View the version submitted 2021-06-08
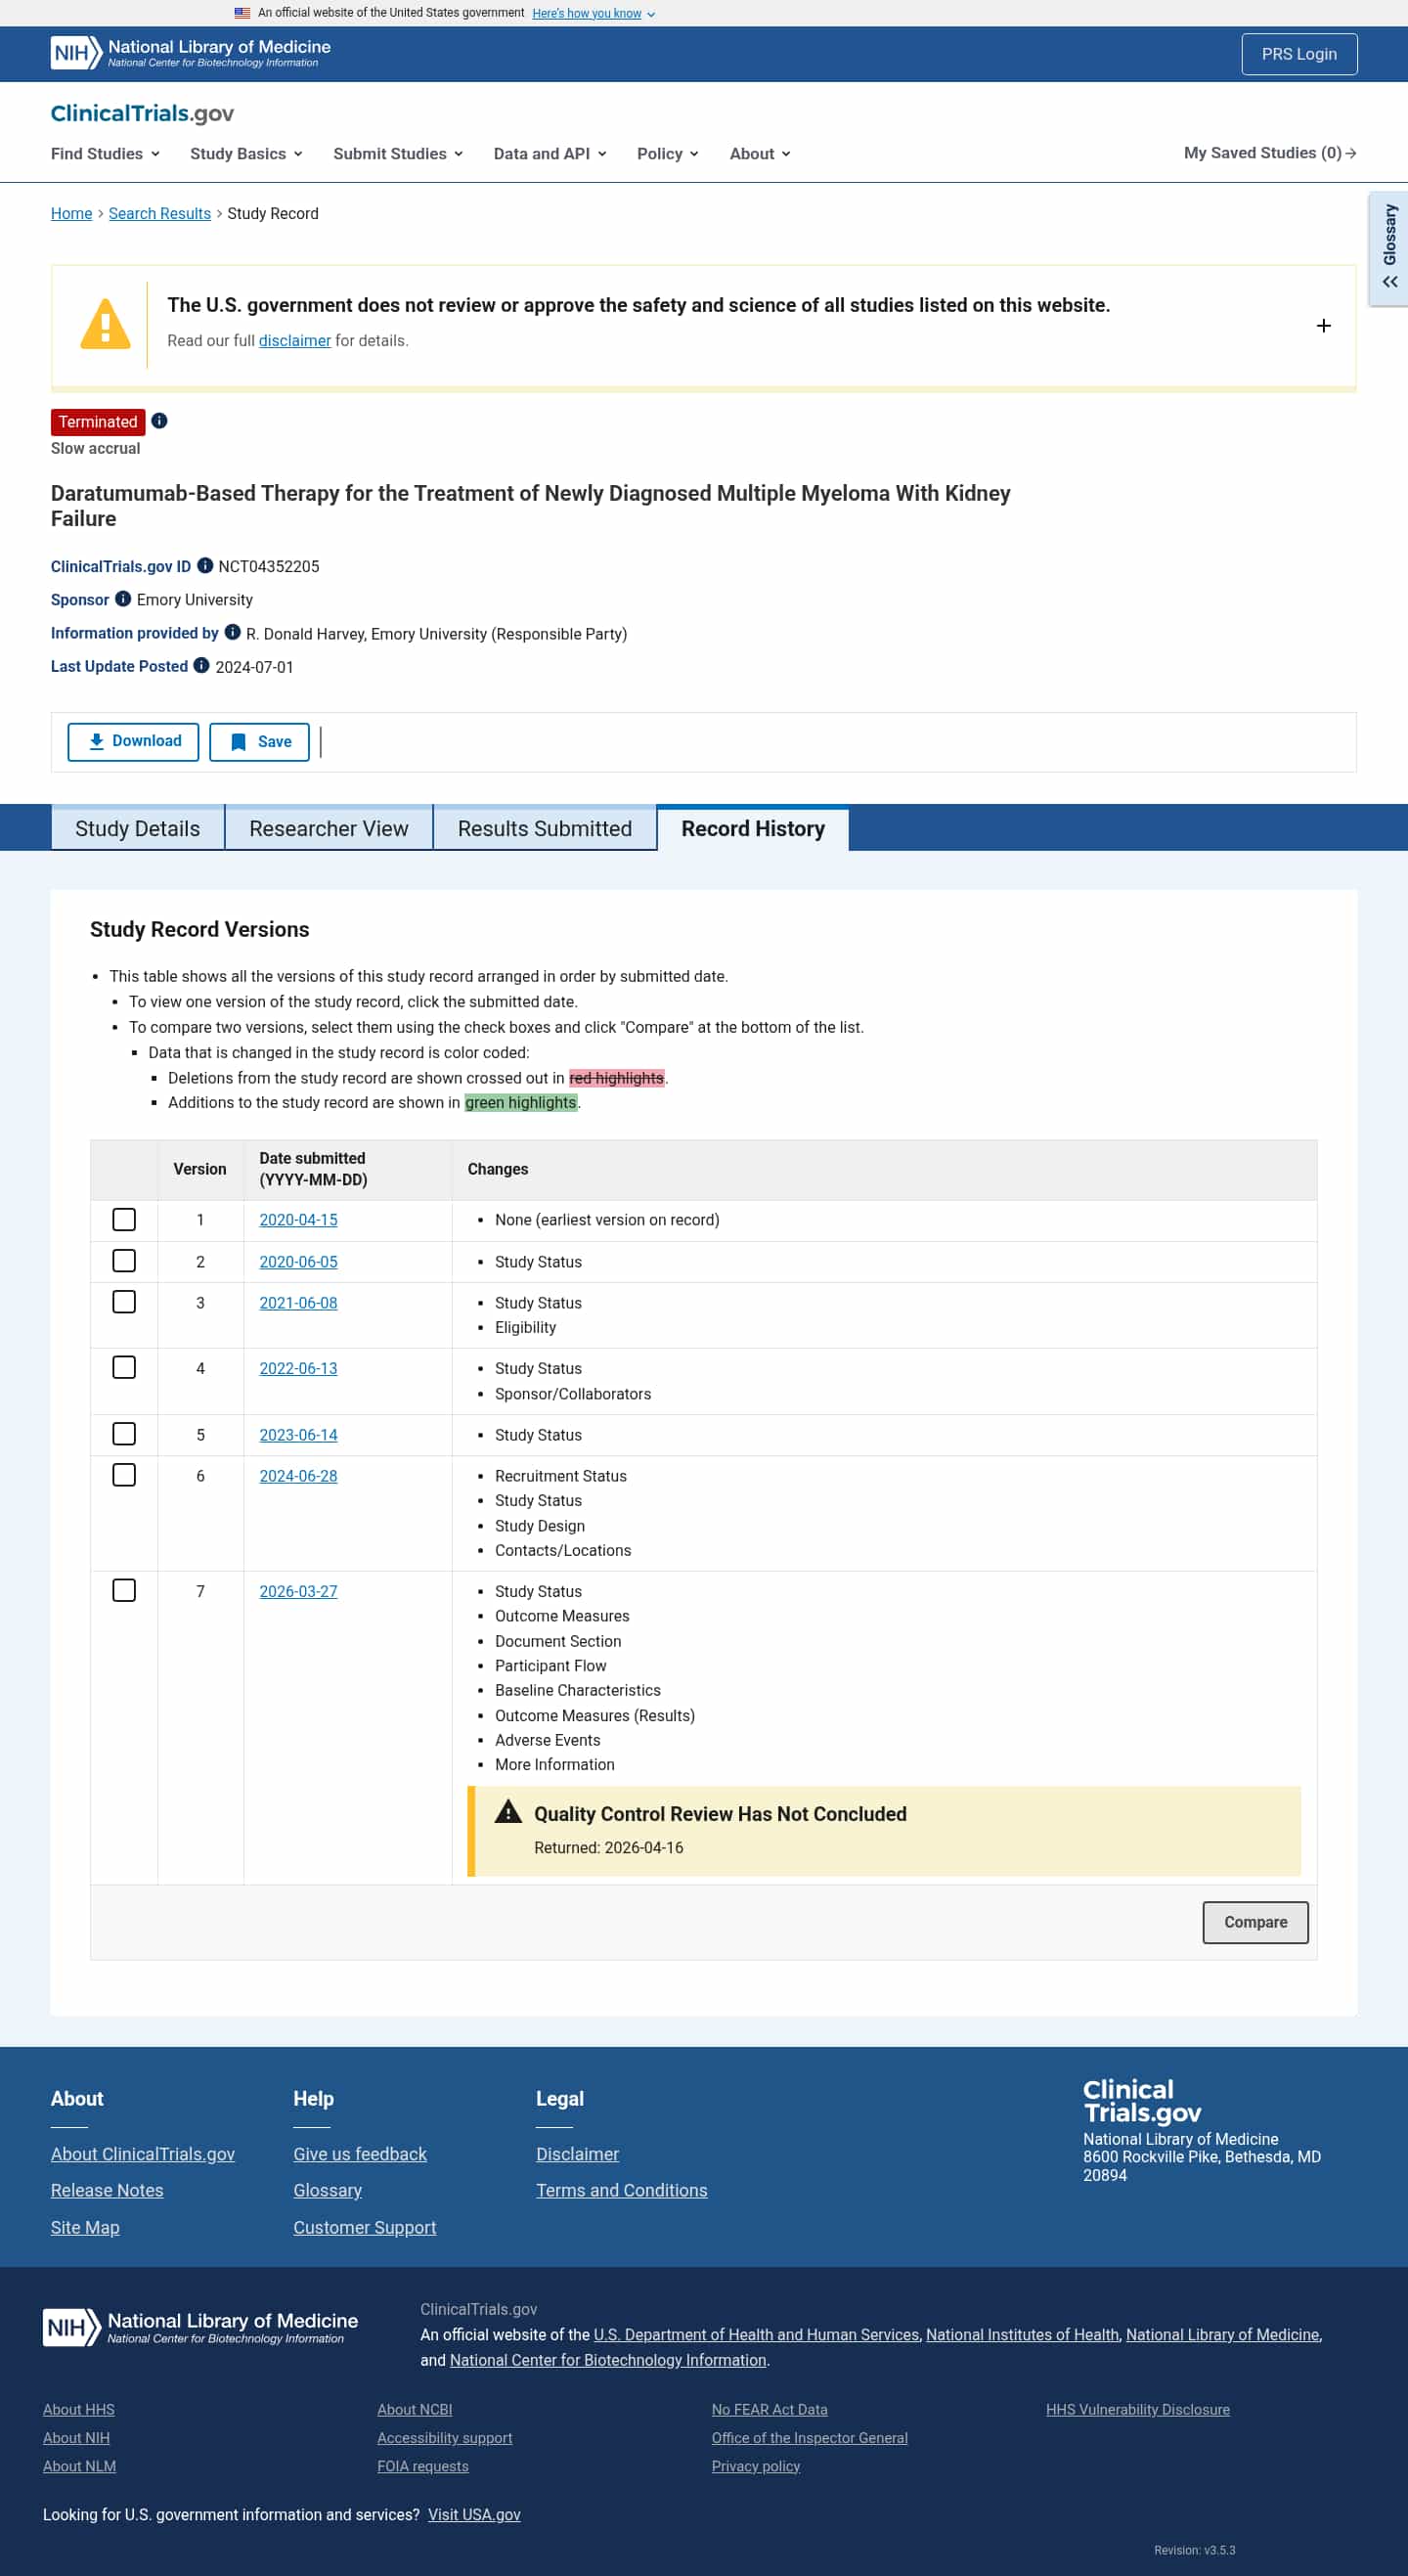Screen dimensions: 1408x2576 298,1303
